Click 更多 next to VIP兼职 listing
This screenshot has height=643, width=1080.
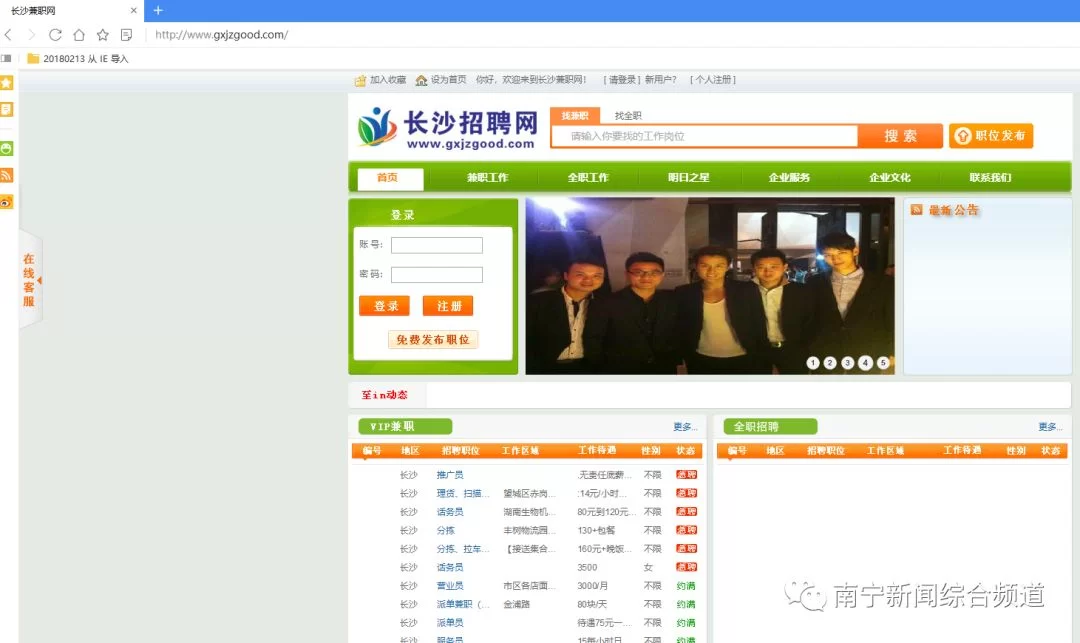coord(684,426)
